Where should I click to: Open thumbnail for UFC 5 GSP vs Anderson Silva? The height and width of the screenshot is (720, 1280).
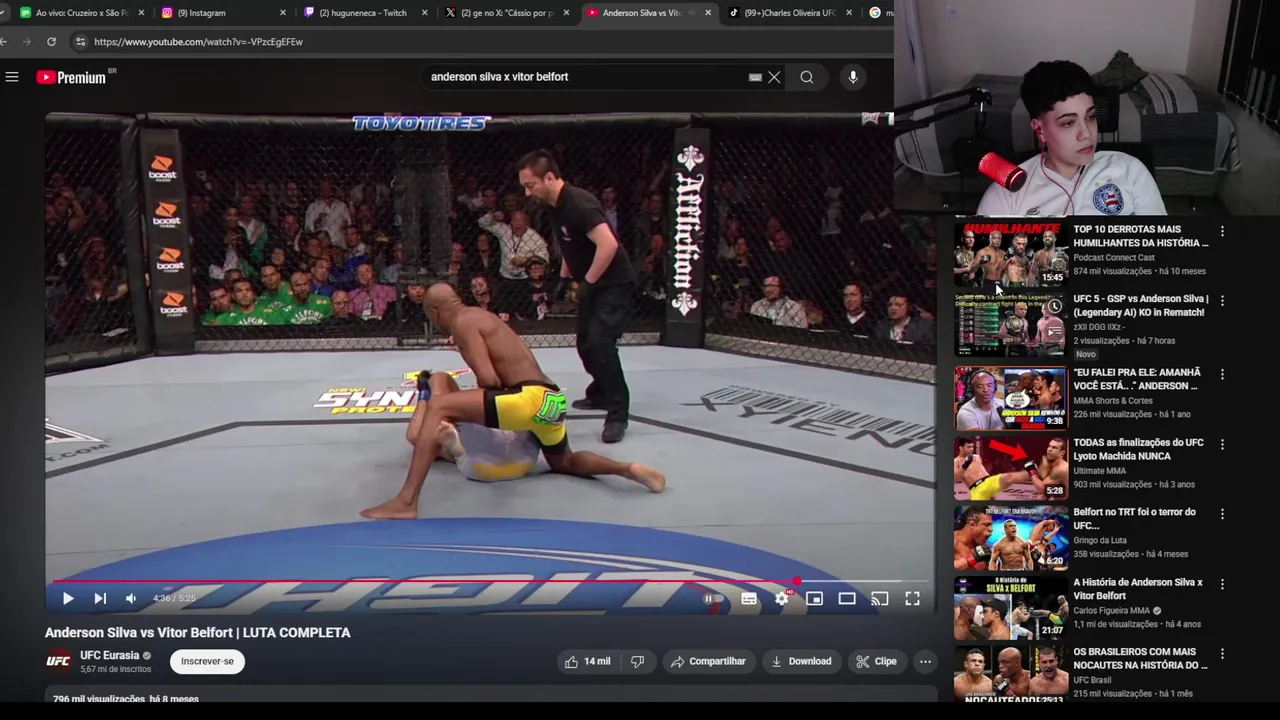pyautogui.click(x=1011, y=324)
